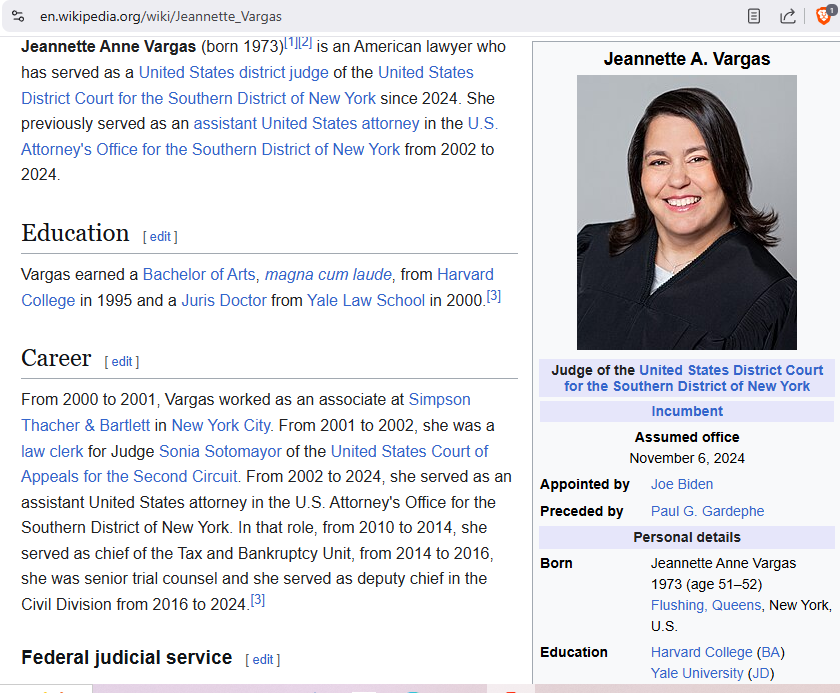Open citation [3] after 'in 2000'
Viewport: 840px width, 693px height.
pyautogui.click(x=493, y=296)
